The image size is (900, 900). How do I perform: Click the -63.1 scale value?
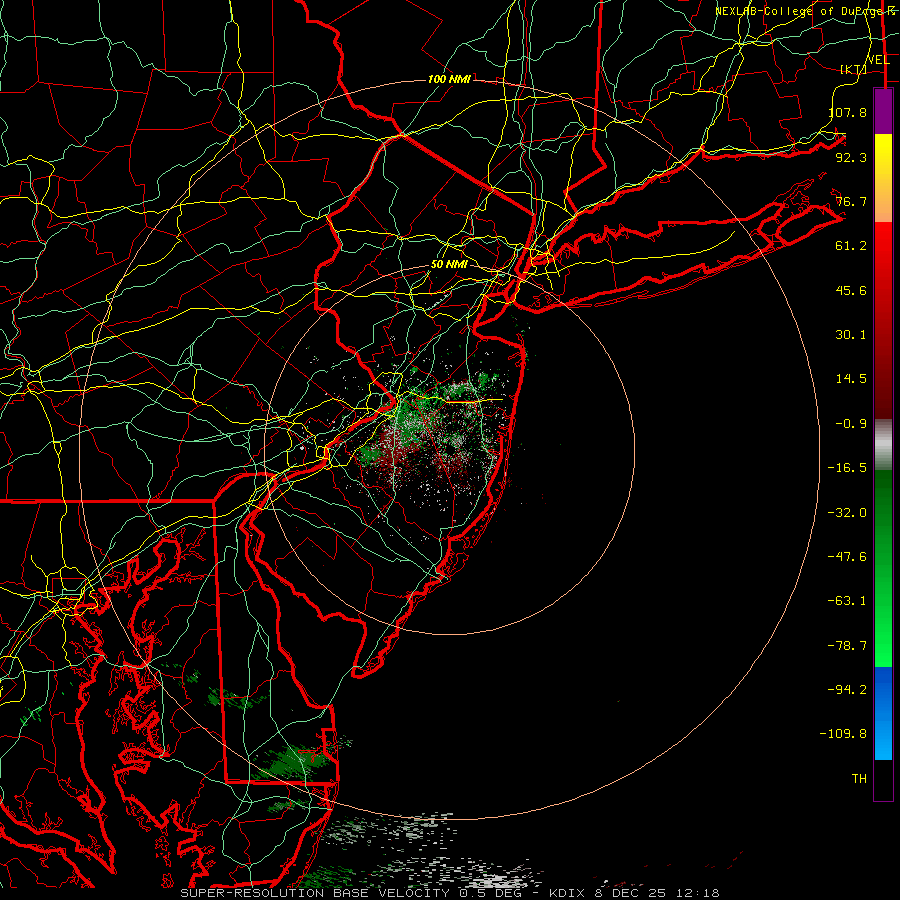pos(848,601)
